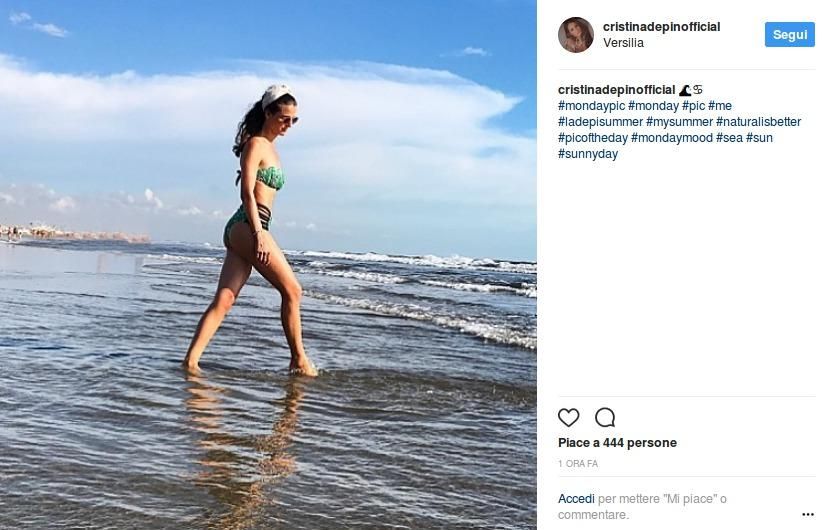Click the Accedi login link
822x530 pixels.
coord(576,499)
